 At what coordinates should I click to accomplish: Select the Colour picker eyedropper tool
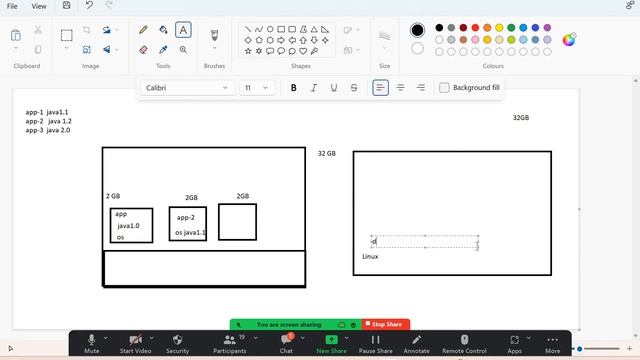click(163, 50)
